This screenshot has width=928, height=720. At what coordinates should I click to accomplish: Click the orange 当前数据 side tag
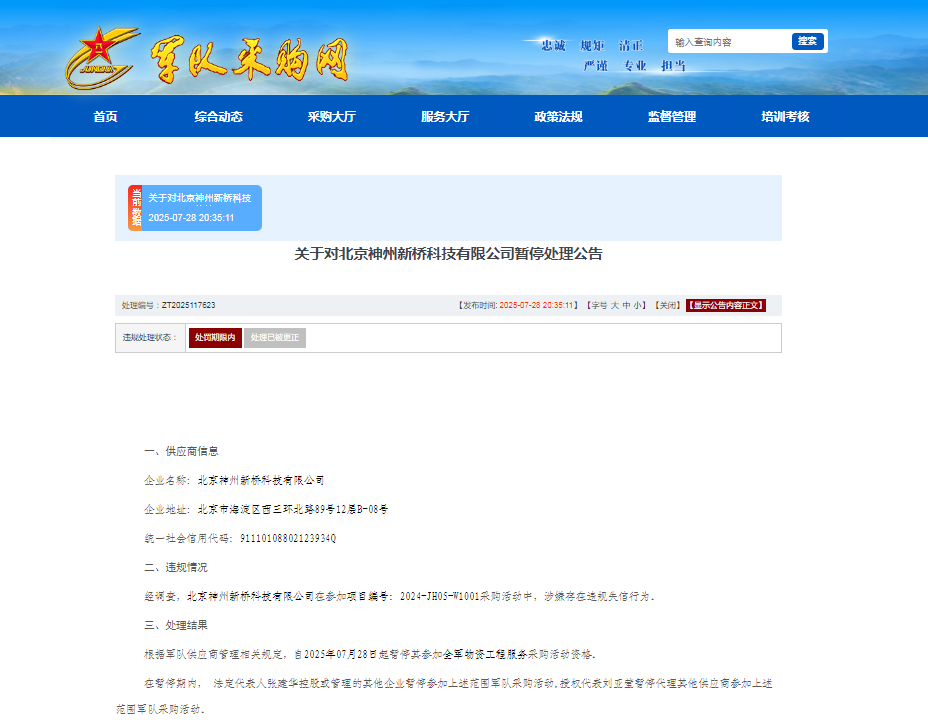point(136,208)
